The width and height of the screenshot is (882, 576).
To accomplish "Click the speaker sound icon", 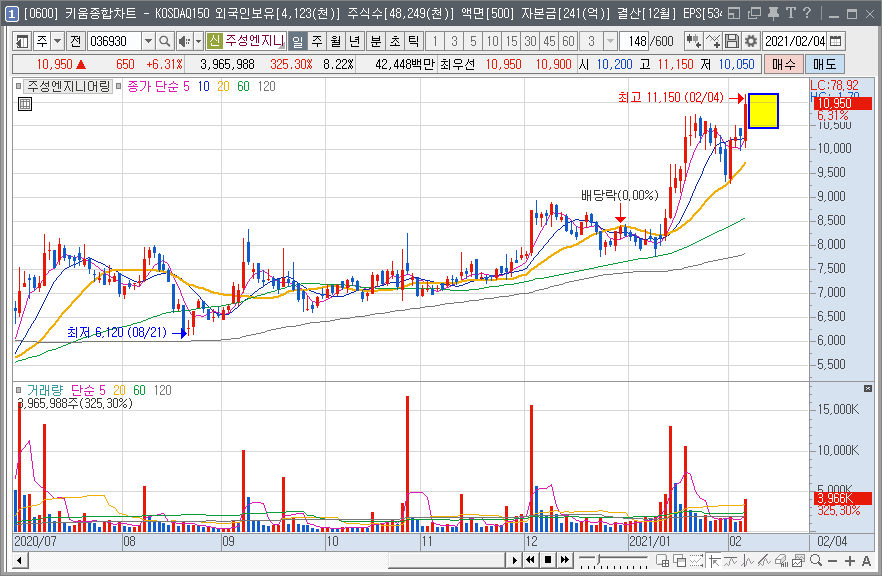I will (183, 41).
